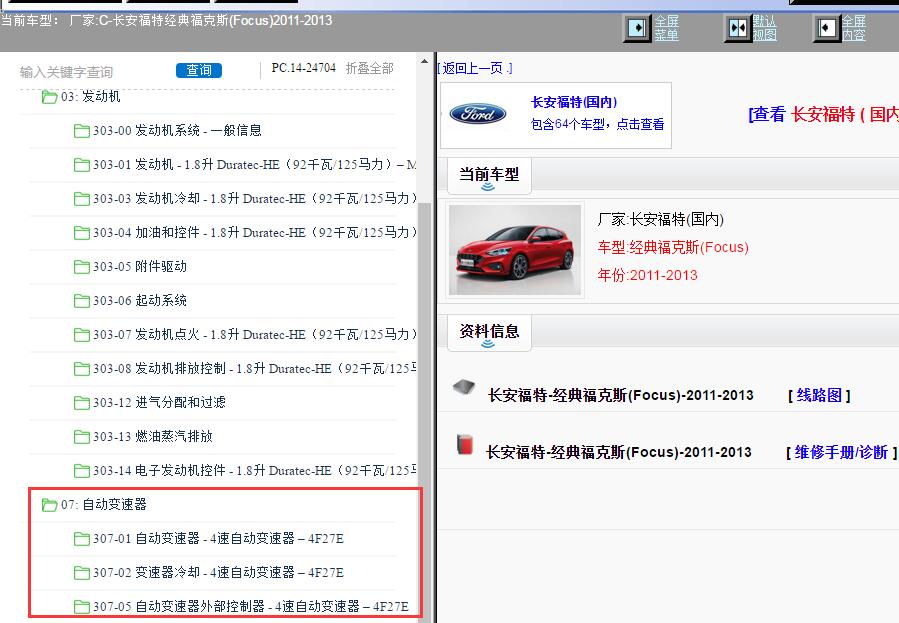Click the 返回上一页 link
This screenshot has width=899, height=623.
475,68
